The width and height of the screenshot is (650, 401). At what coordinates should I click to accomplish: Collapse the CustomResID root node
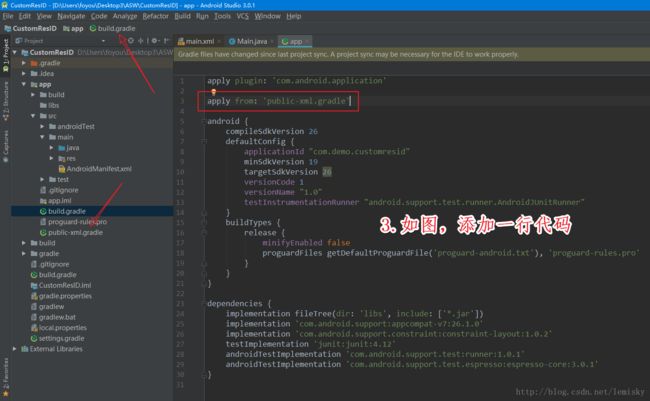[15, 52]
